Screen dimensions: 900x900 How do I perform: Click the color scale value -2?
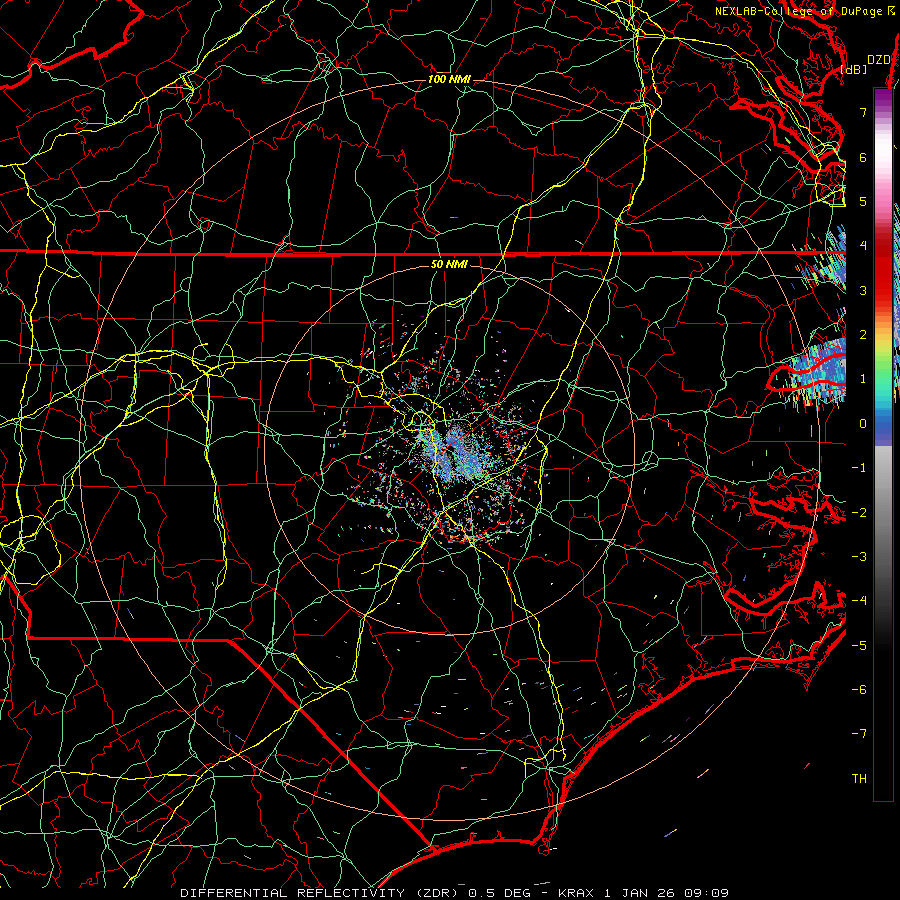859,513
